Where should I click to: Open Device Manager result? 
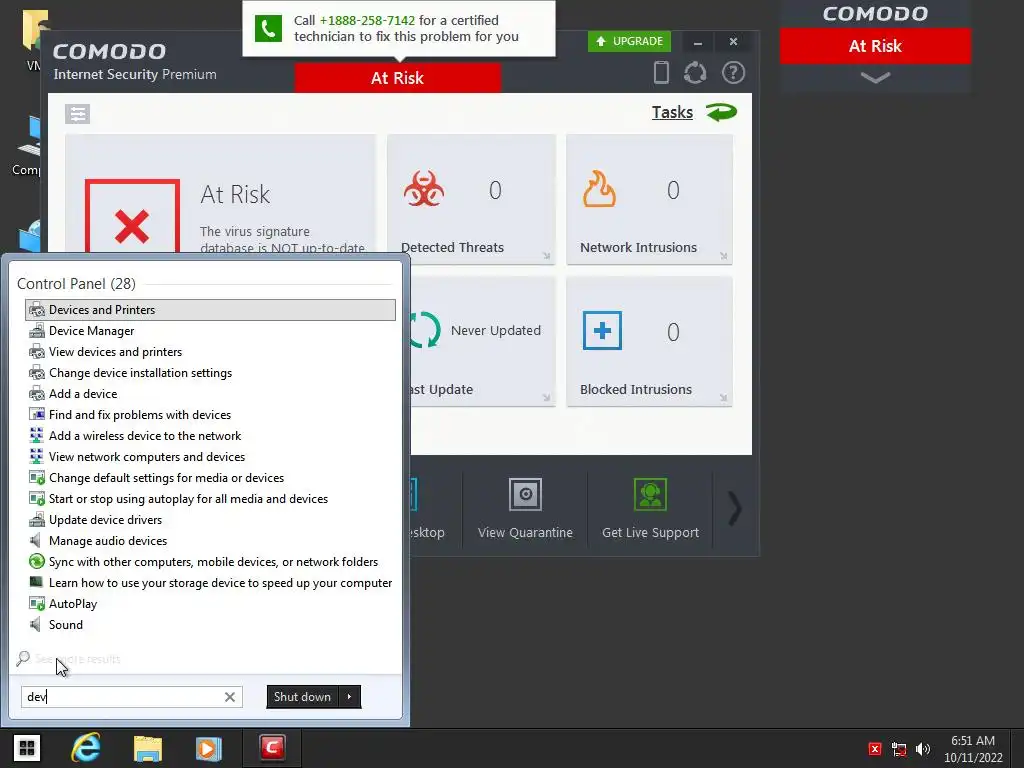coord(210,331)
